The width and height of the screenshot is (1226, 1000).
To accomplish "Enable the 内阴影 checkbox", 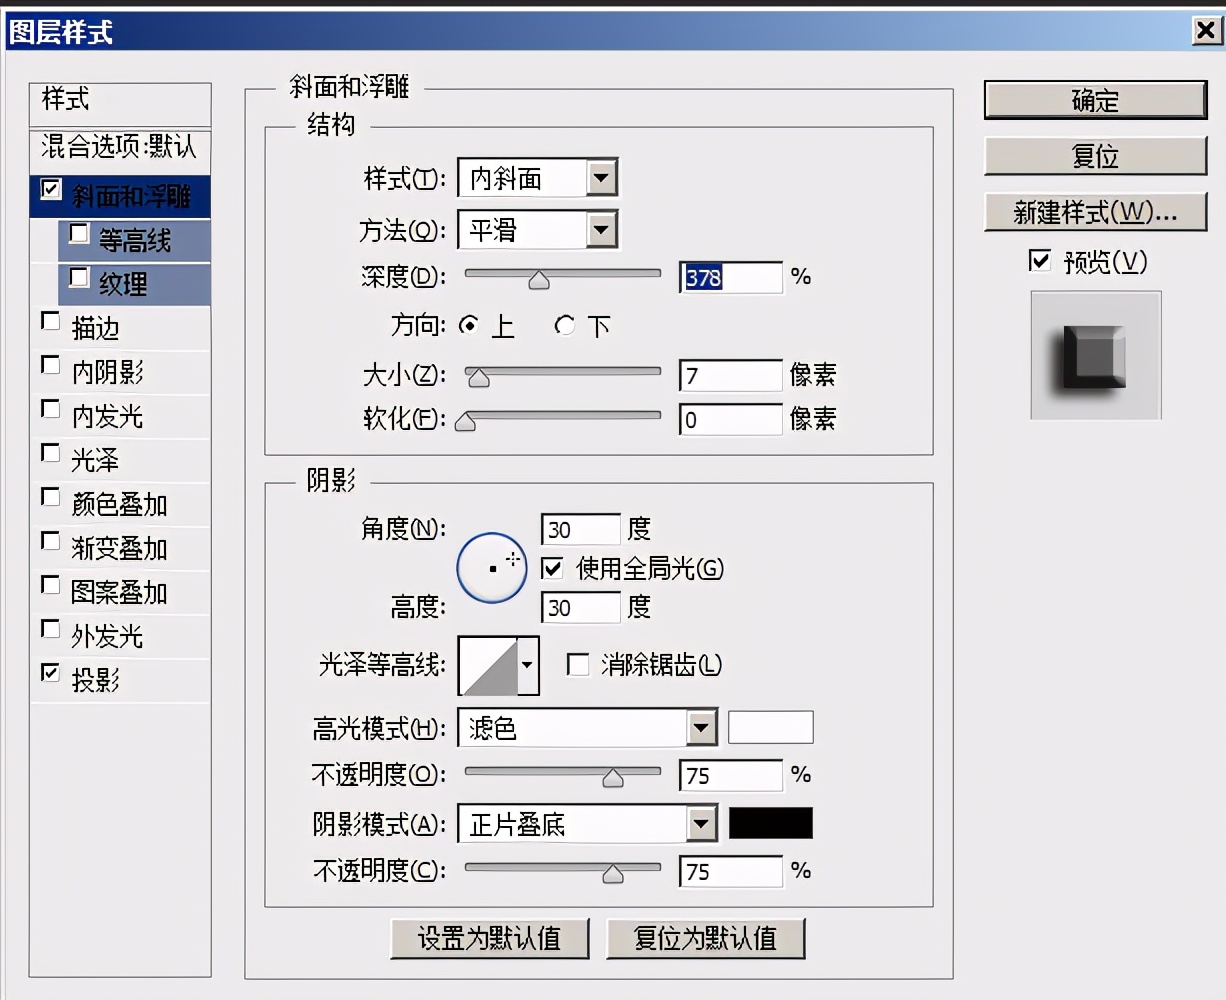I will [50, 365].
